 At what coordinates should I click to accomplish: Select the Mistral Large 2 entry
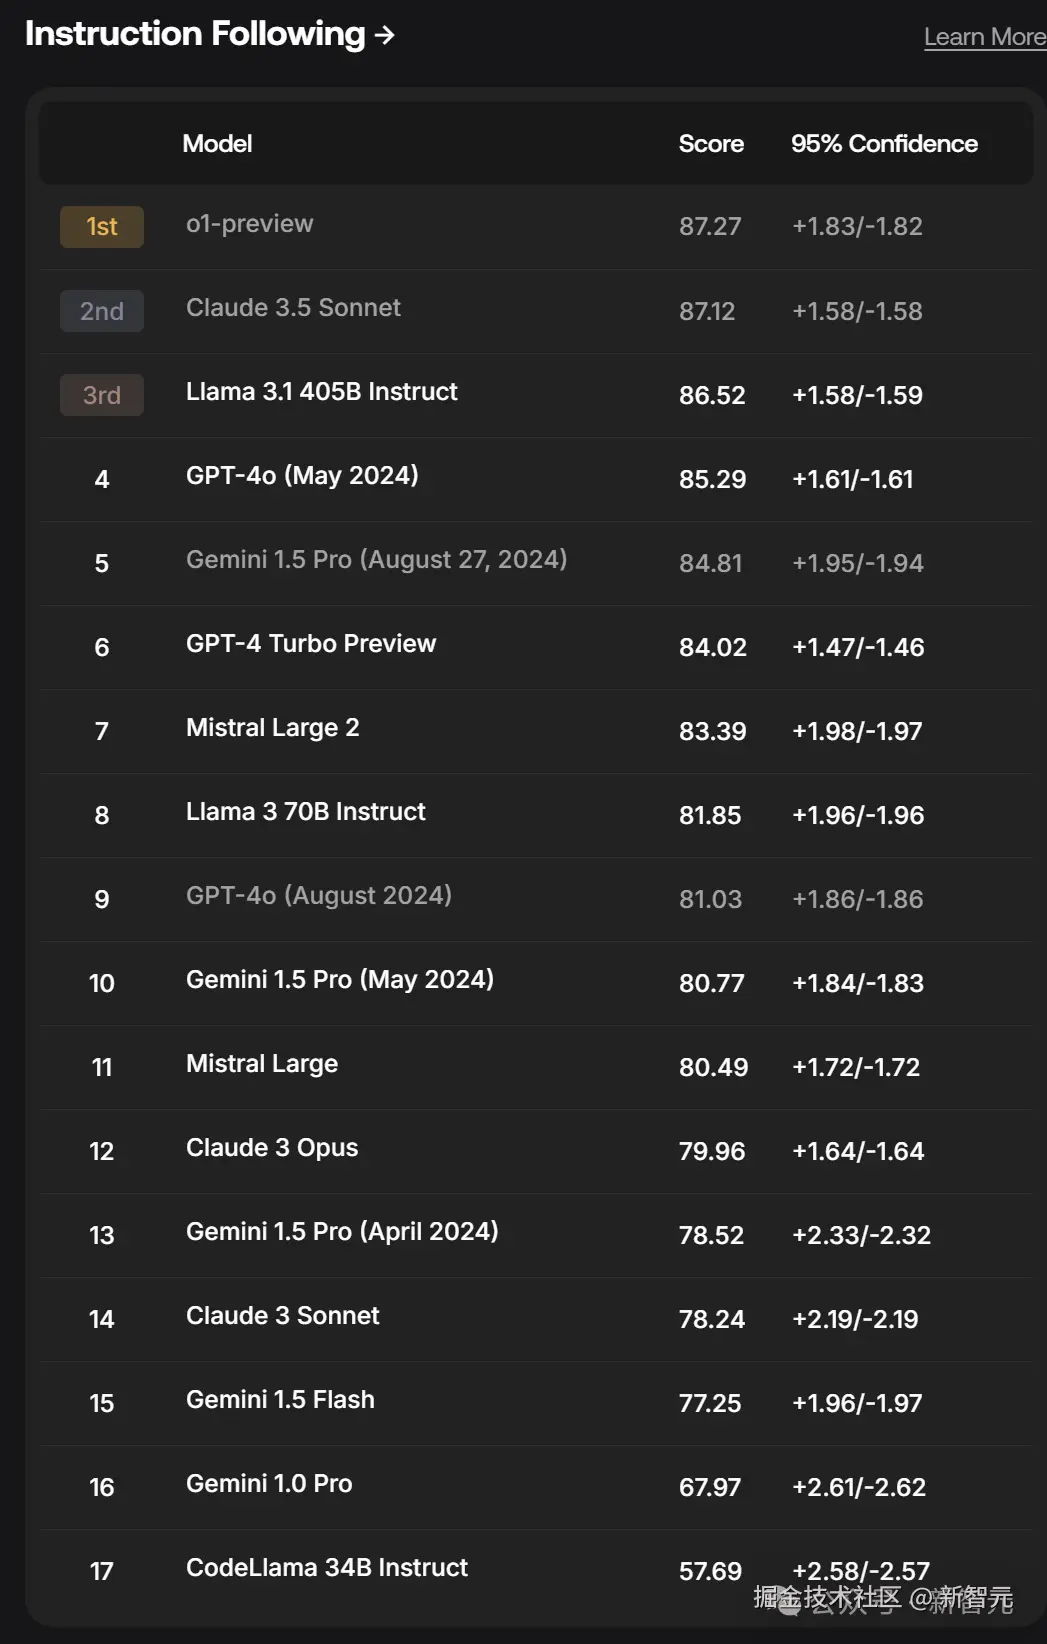point(272,728)
